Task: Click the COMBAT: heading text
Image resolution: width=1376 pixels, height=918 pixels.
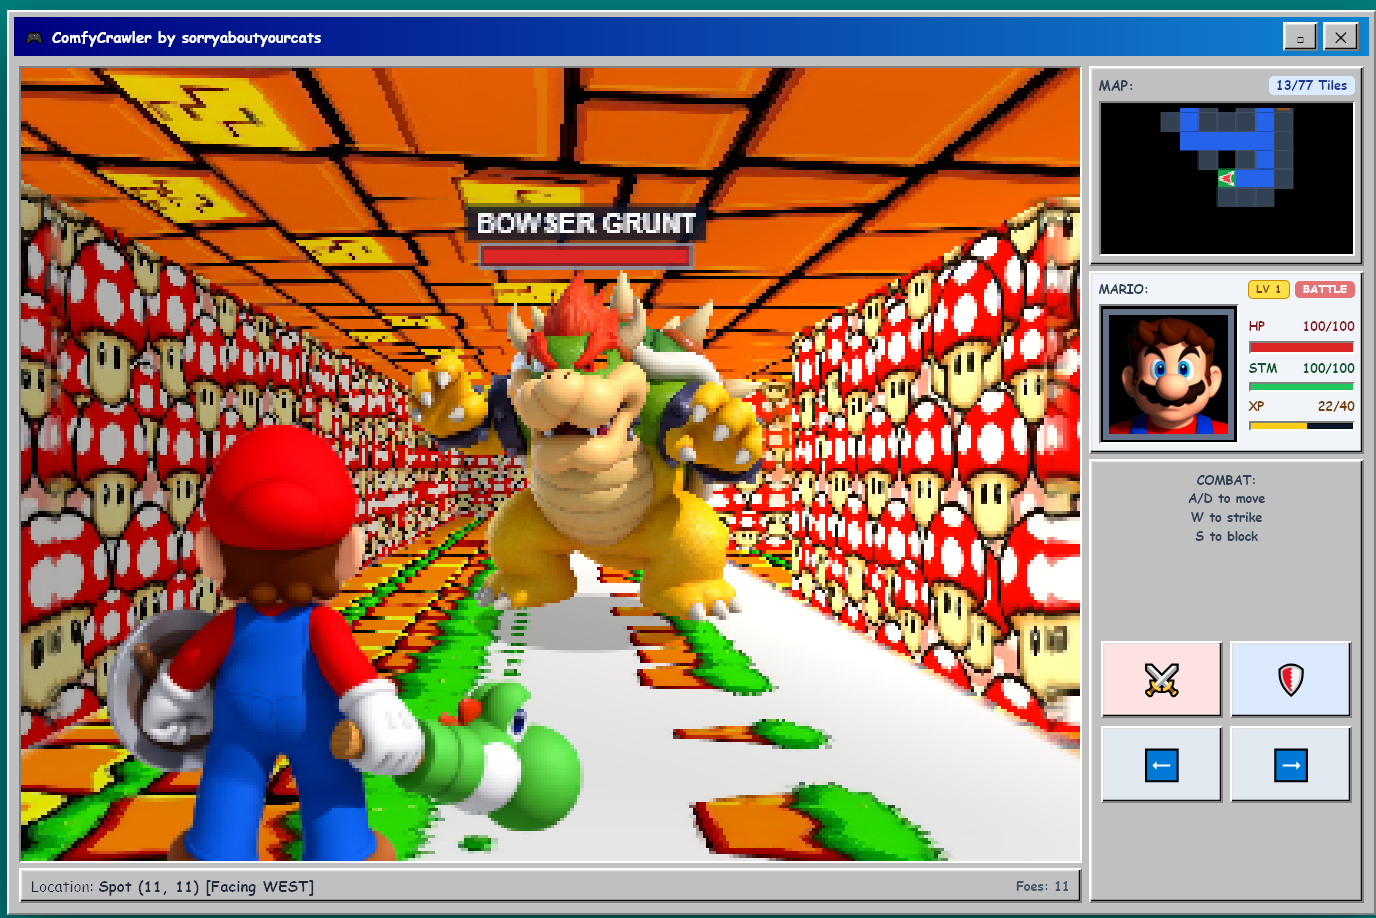Action: pyautogui.click(x=1226, y=480)
